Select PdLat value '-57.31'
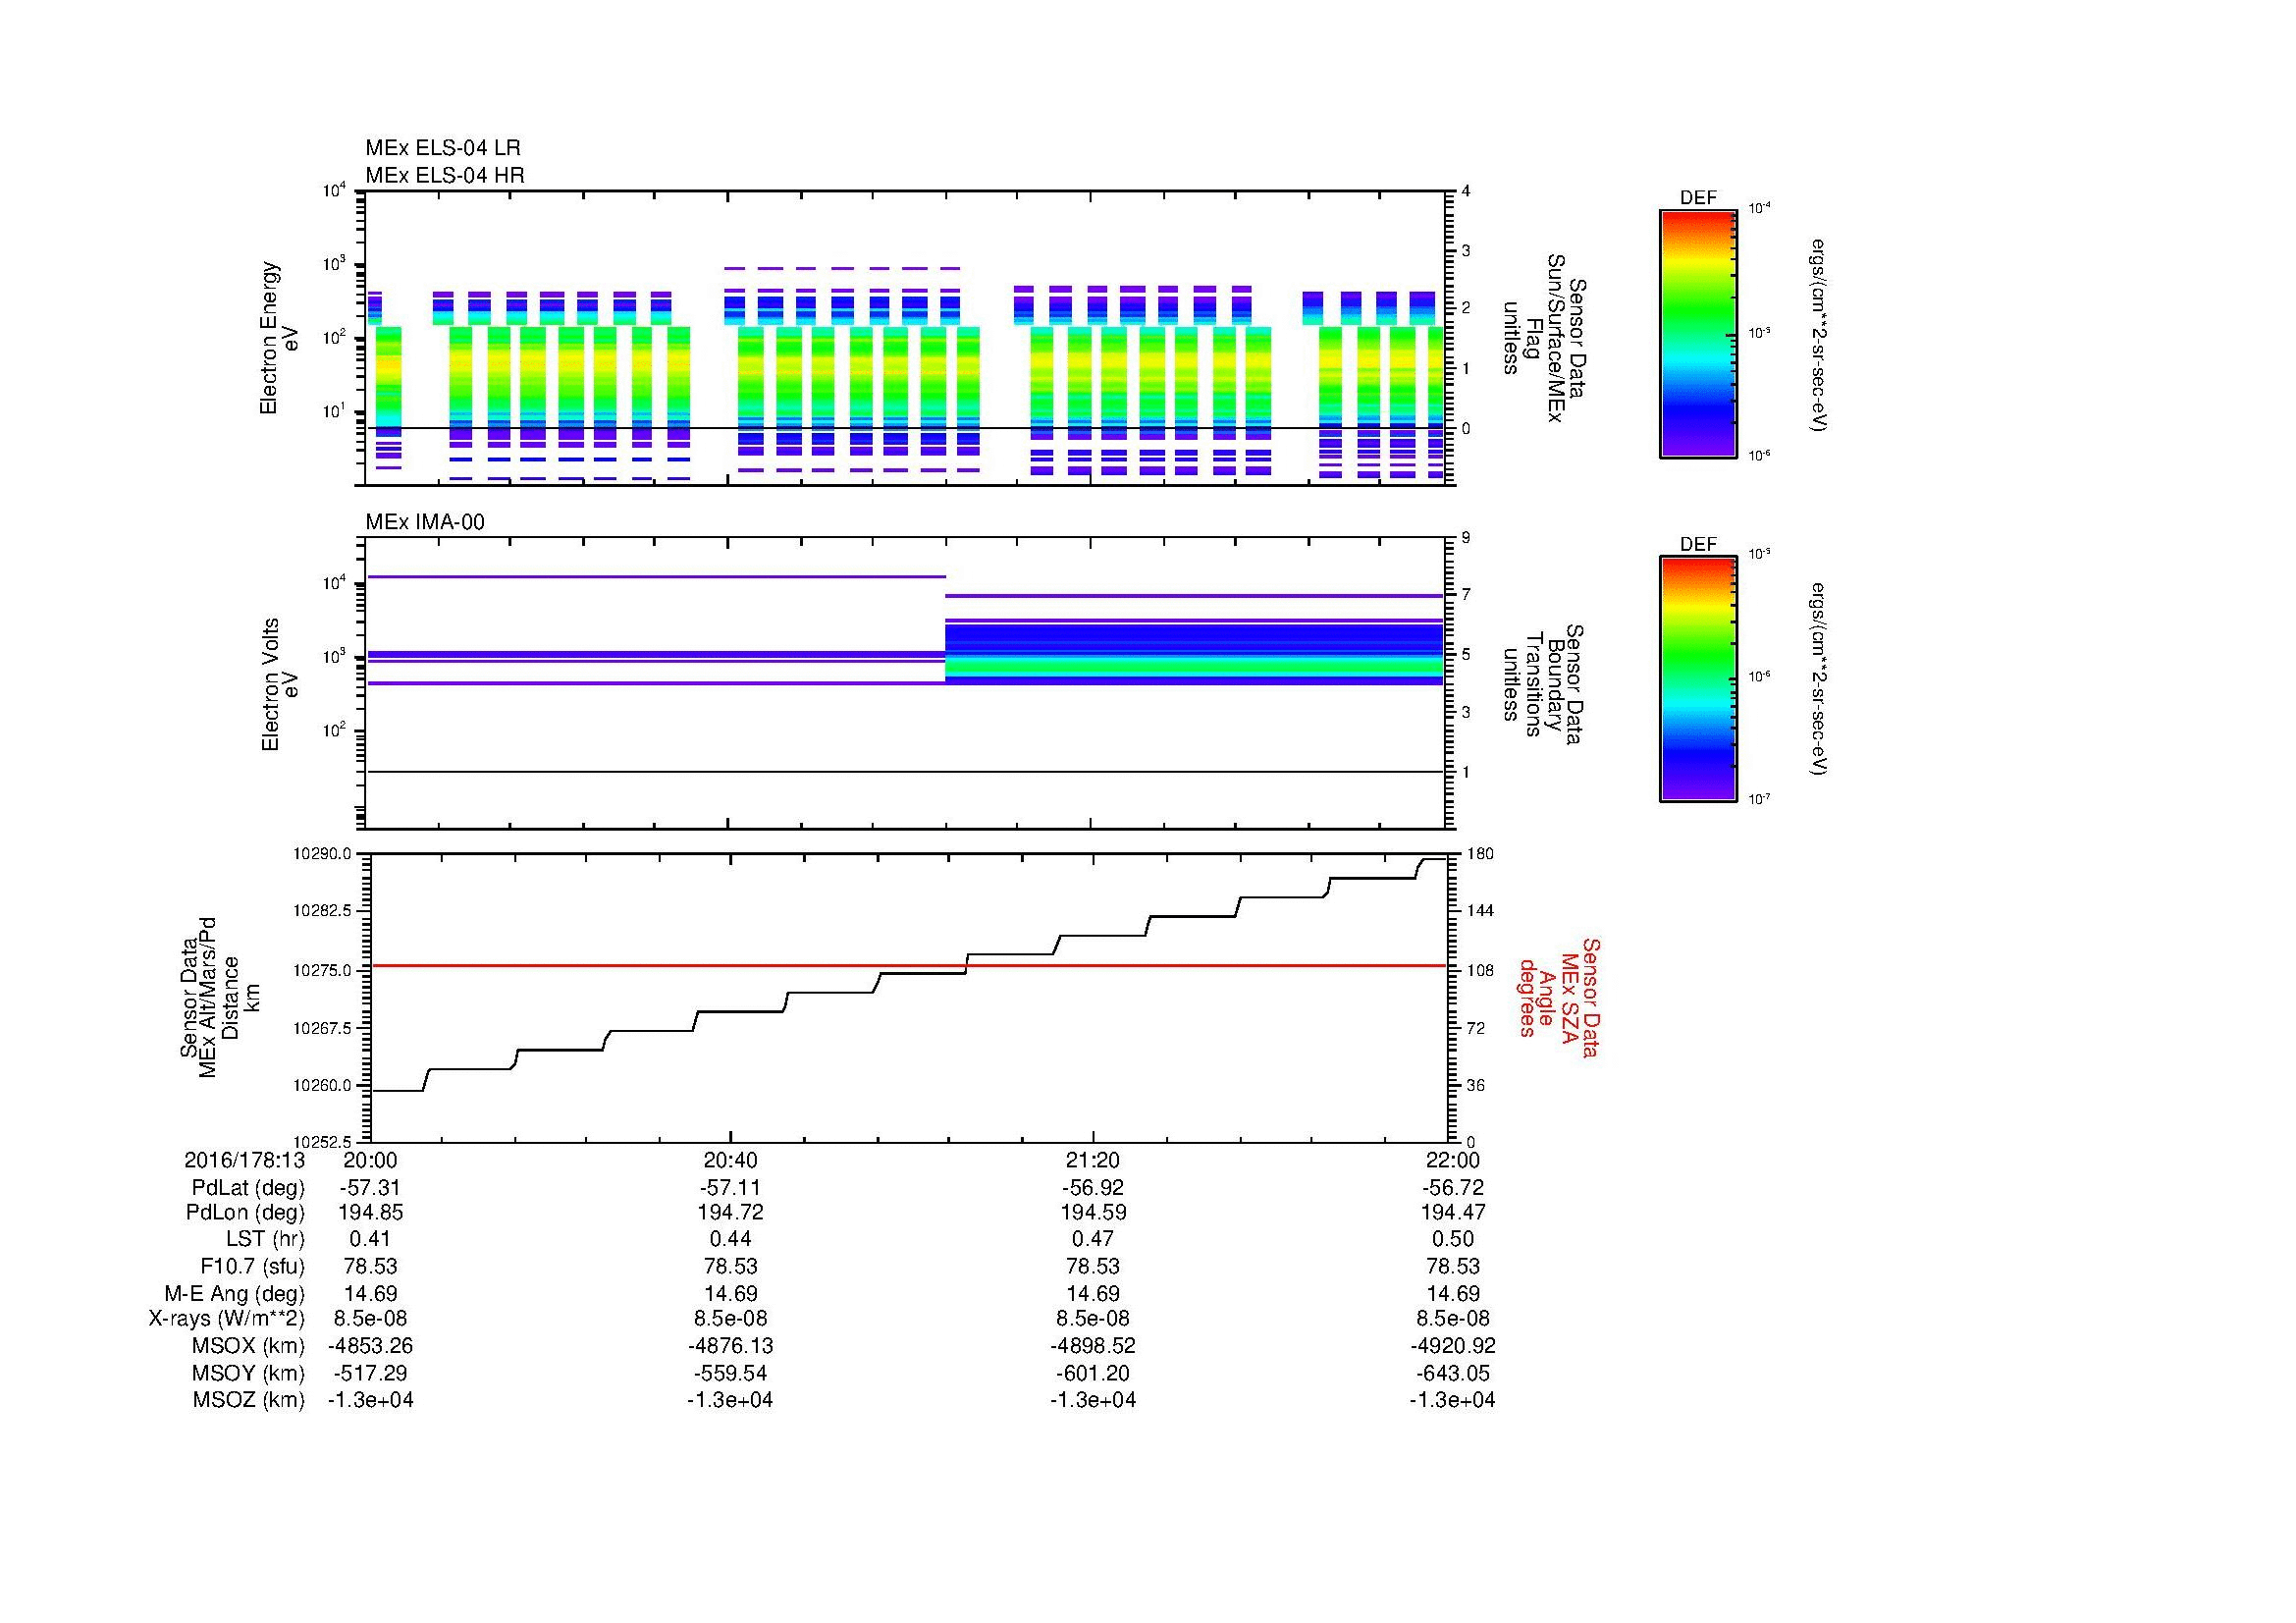Image resolution: width=2296 pixels, height=1623 pixels. pos(370,1188)
